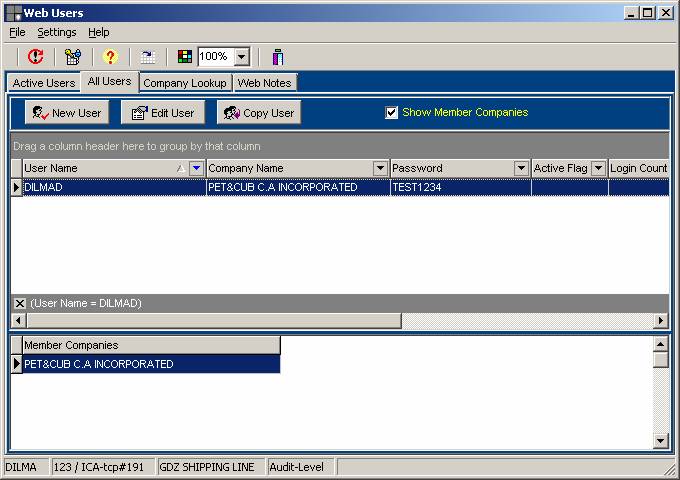
Task: Click the Edit User button
Action: point(162,113)
